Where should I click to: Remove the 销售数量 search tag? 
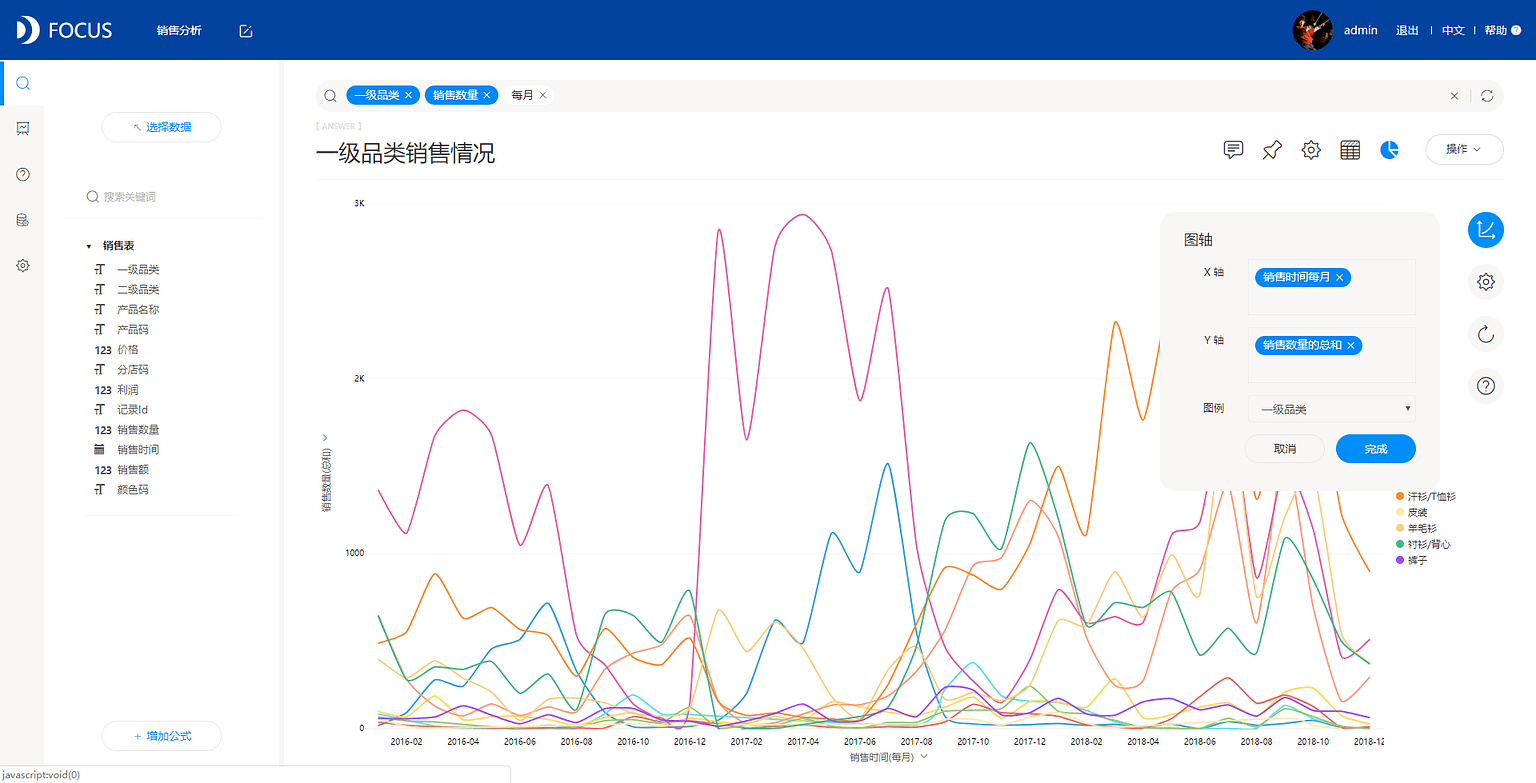(487, 95)
